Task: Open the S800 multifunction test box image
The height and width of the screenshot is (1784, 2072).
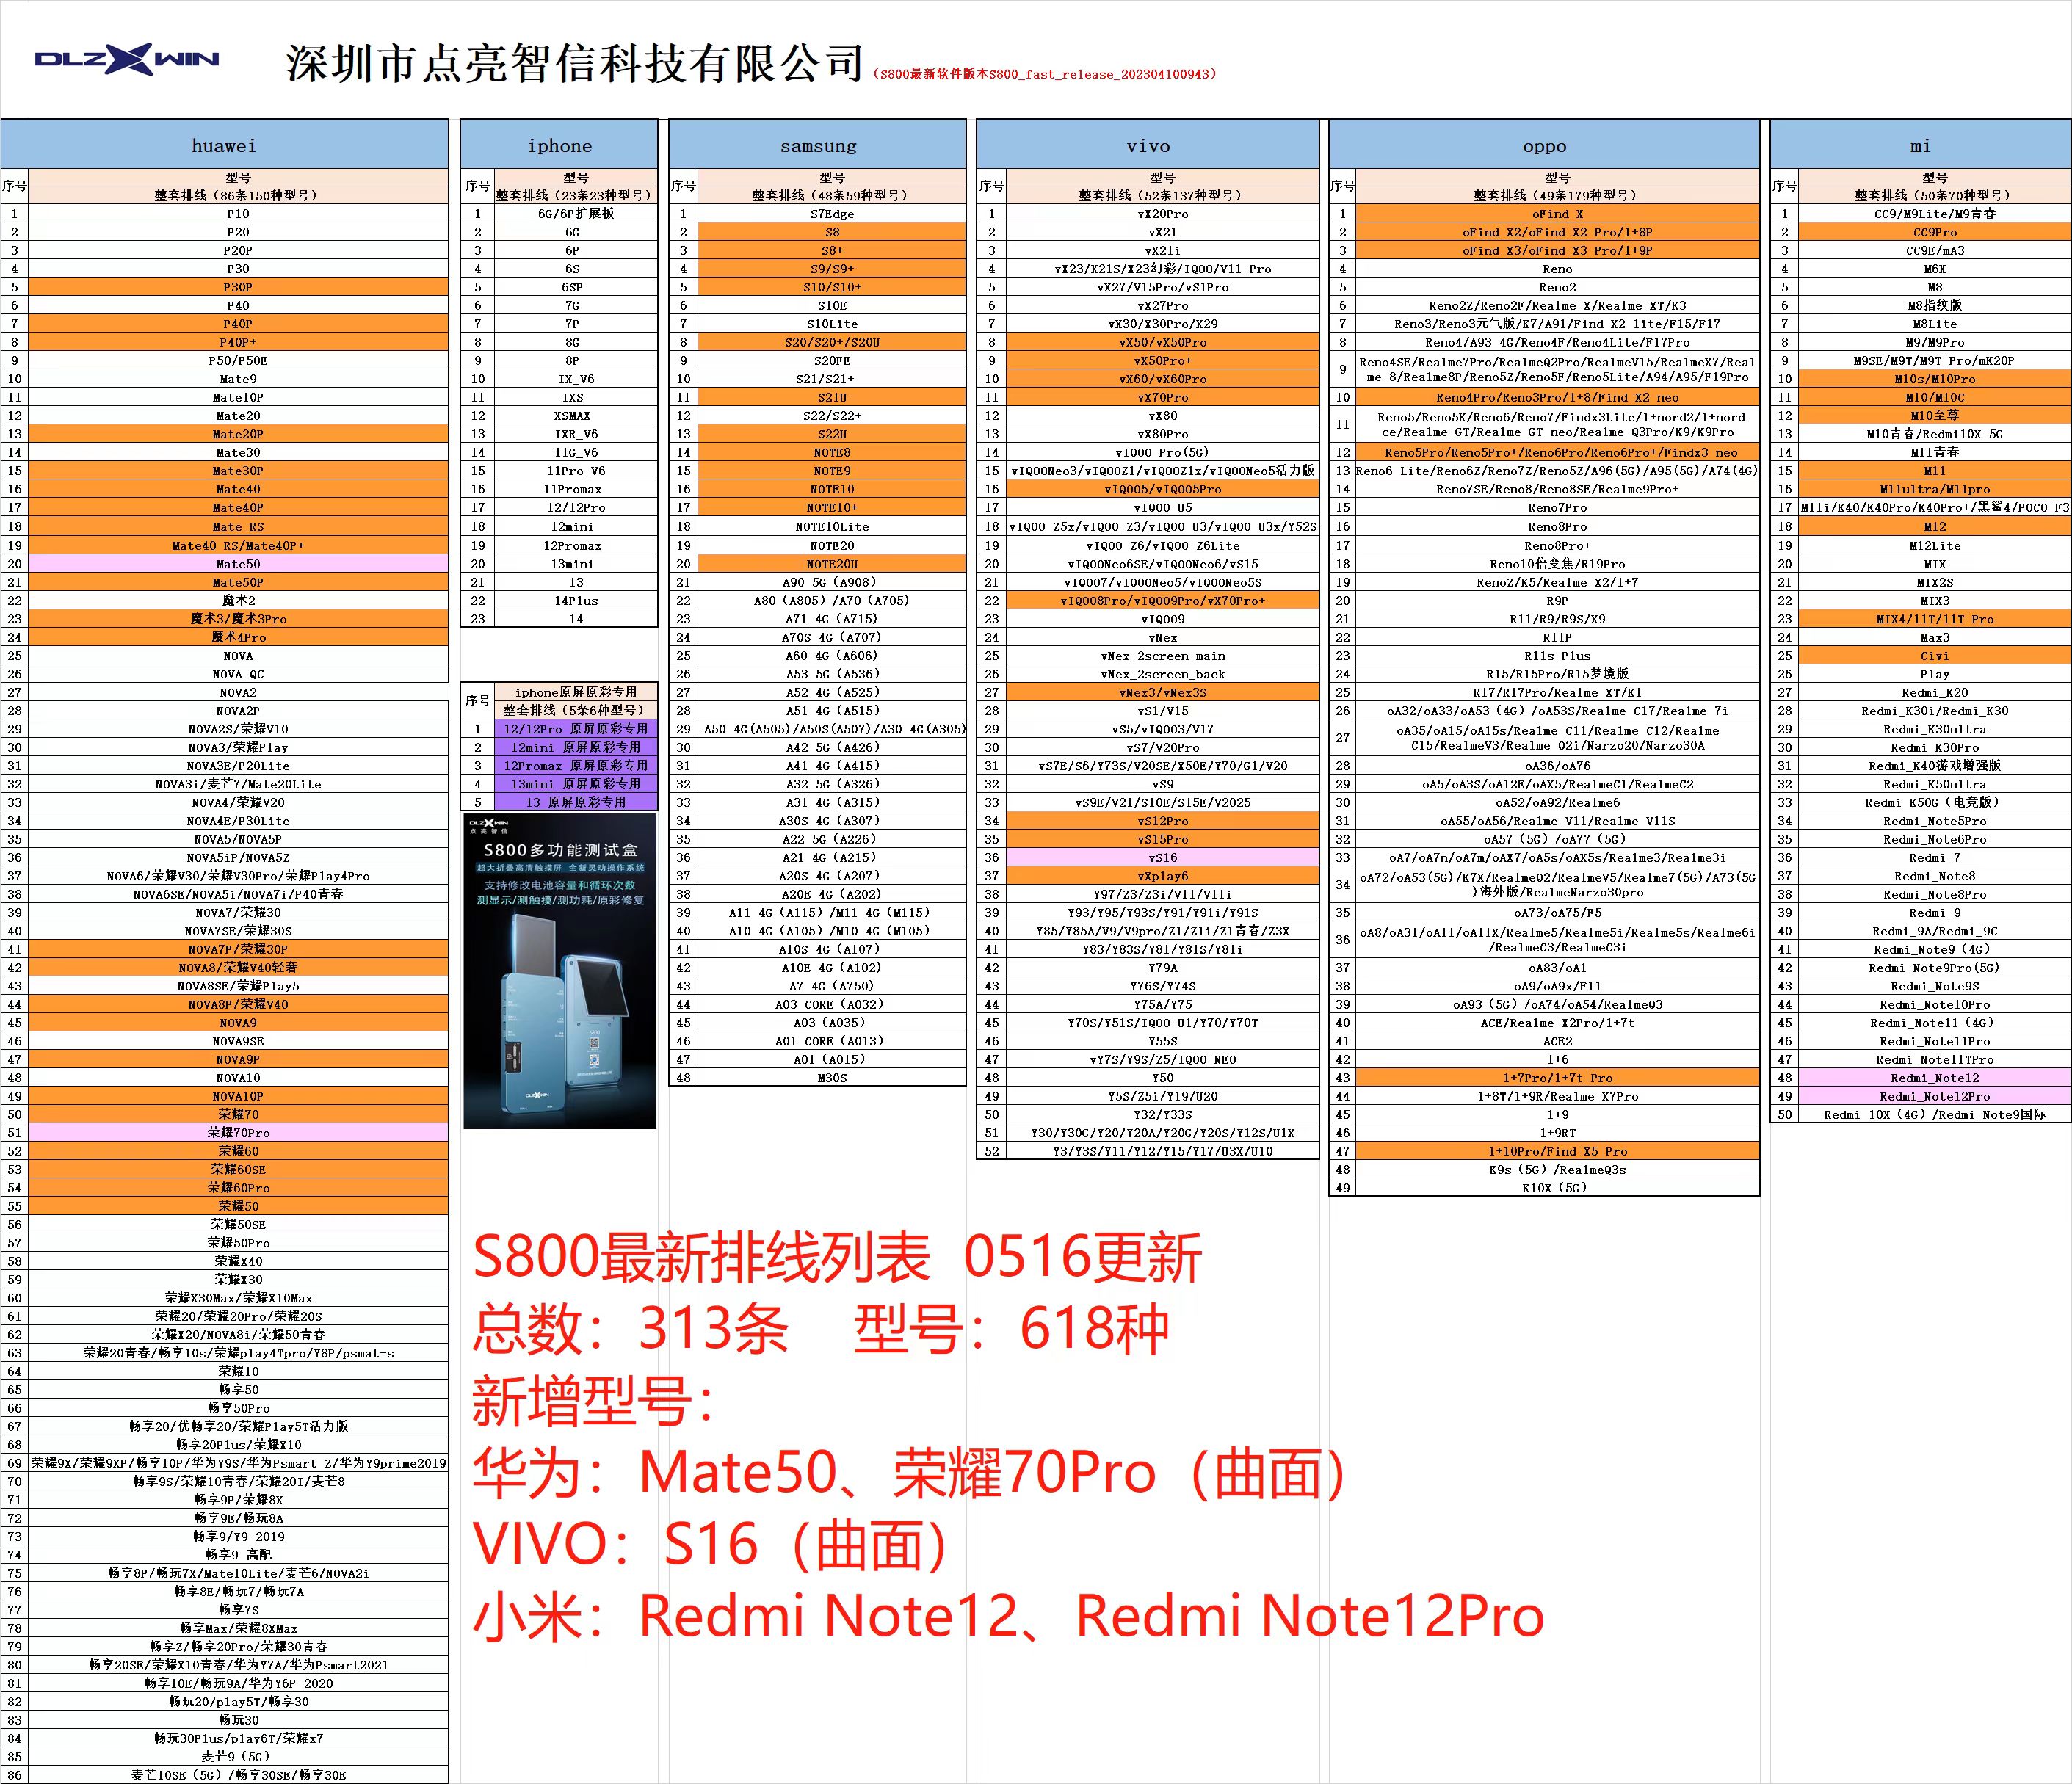Action: (x=560, y=970)
